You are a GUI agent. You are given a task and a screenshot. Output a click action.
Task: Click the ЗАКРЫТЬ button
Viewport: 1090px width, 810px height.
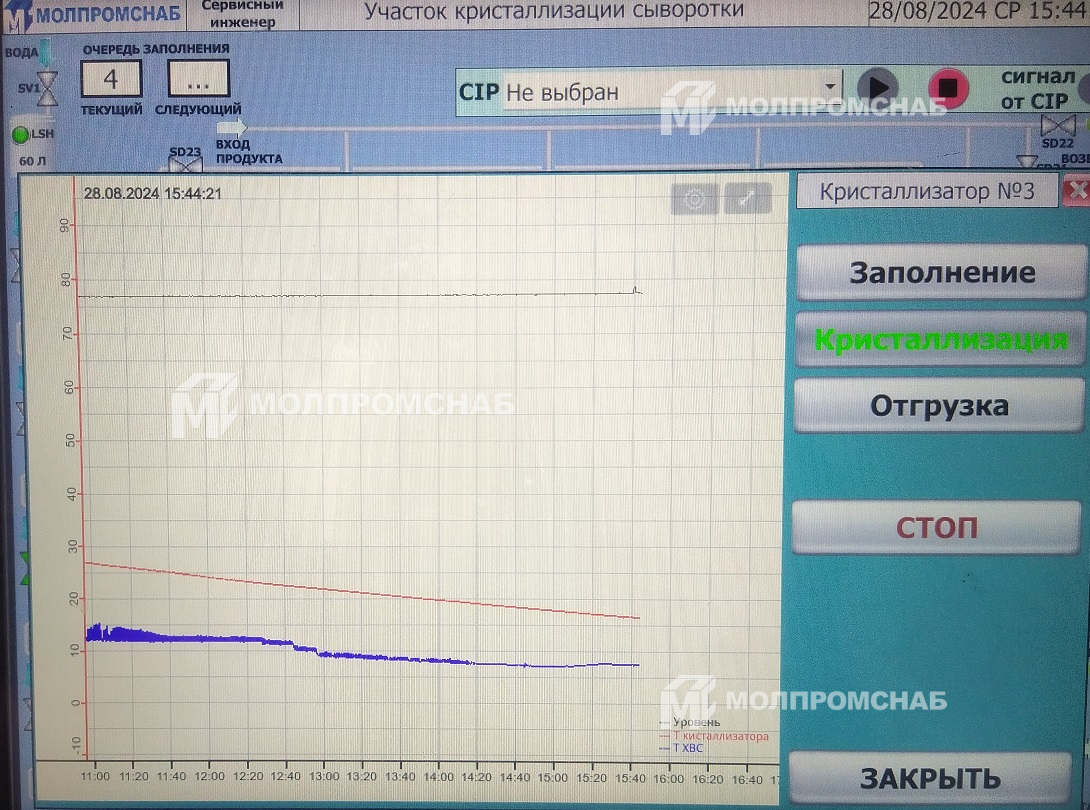[x=930, y=778]
